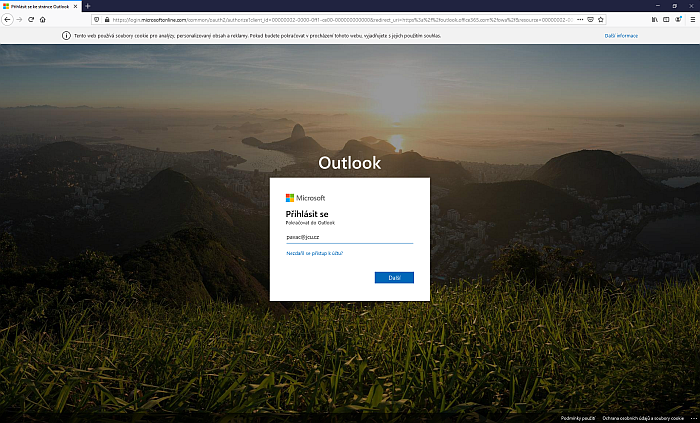This screenshot has width=700, height=423.
Task: Open tracking protection shield info
Action: 96,20
